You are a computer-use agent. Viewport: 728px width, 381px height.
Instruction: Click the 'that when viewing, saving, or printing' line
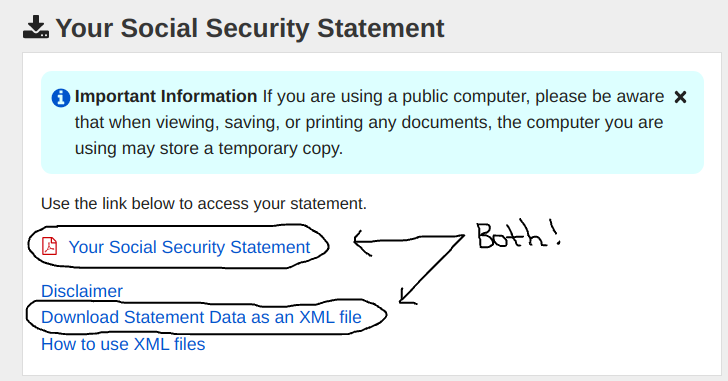219,123
